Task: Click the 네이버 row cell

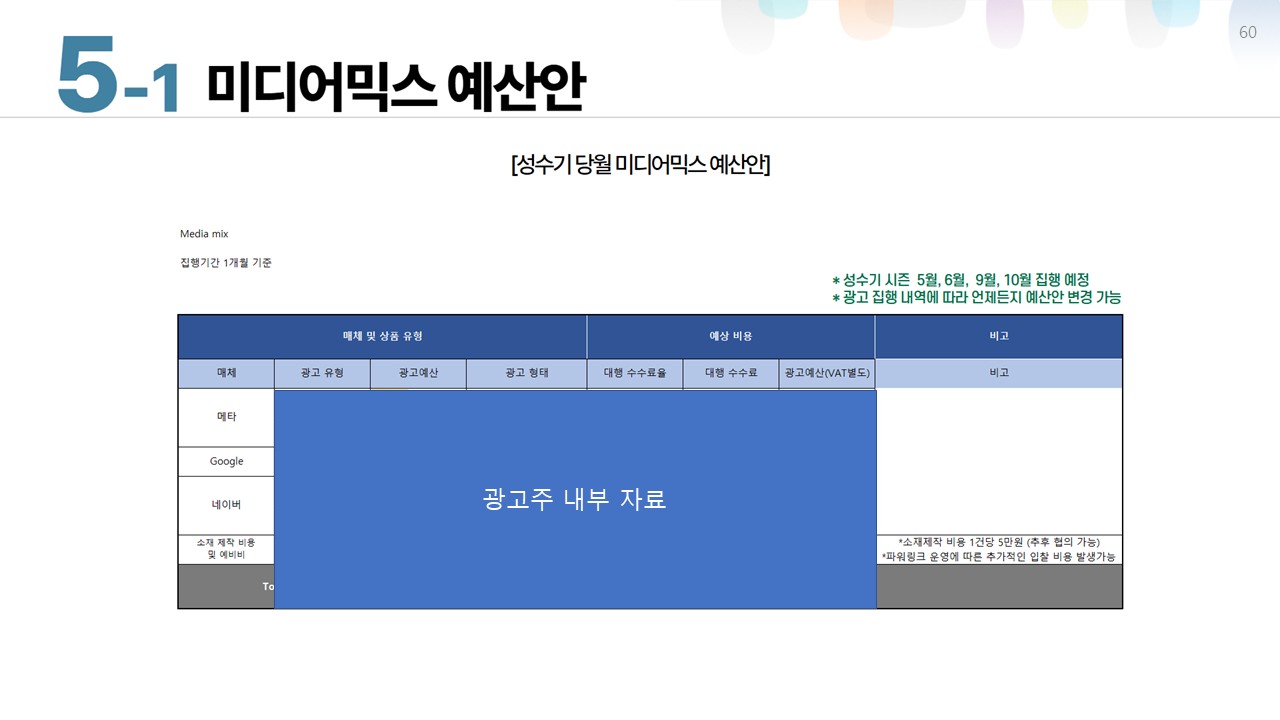Action: click(226, 505)
